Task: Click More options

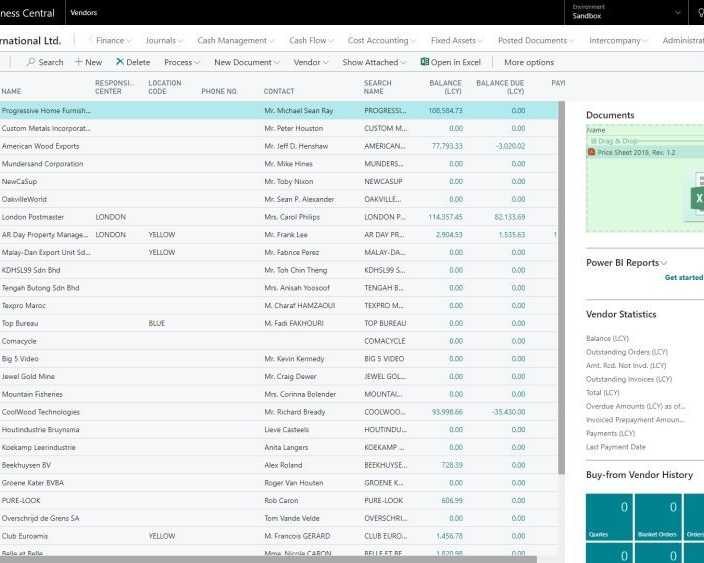Action: [529, 62]
